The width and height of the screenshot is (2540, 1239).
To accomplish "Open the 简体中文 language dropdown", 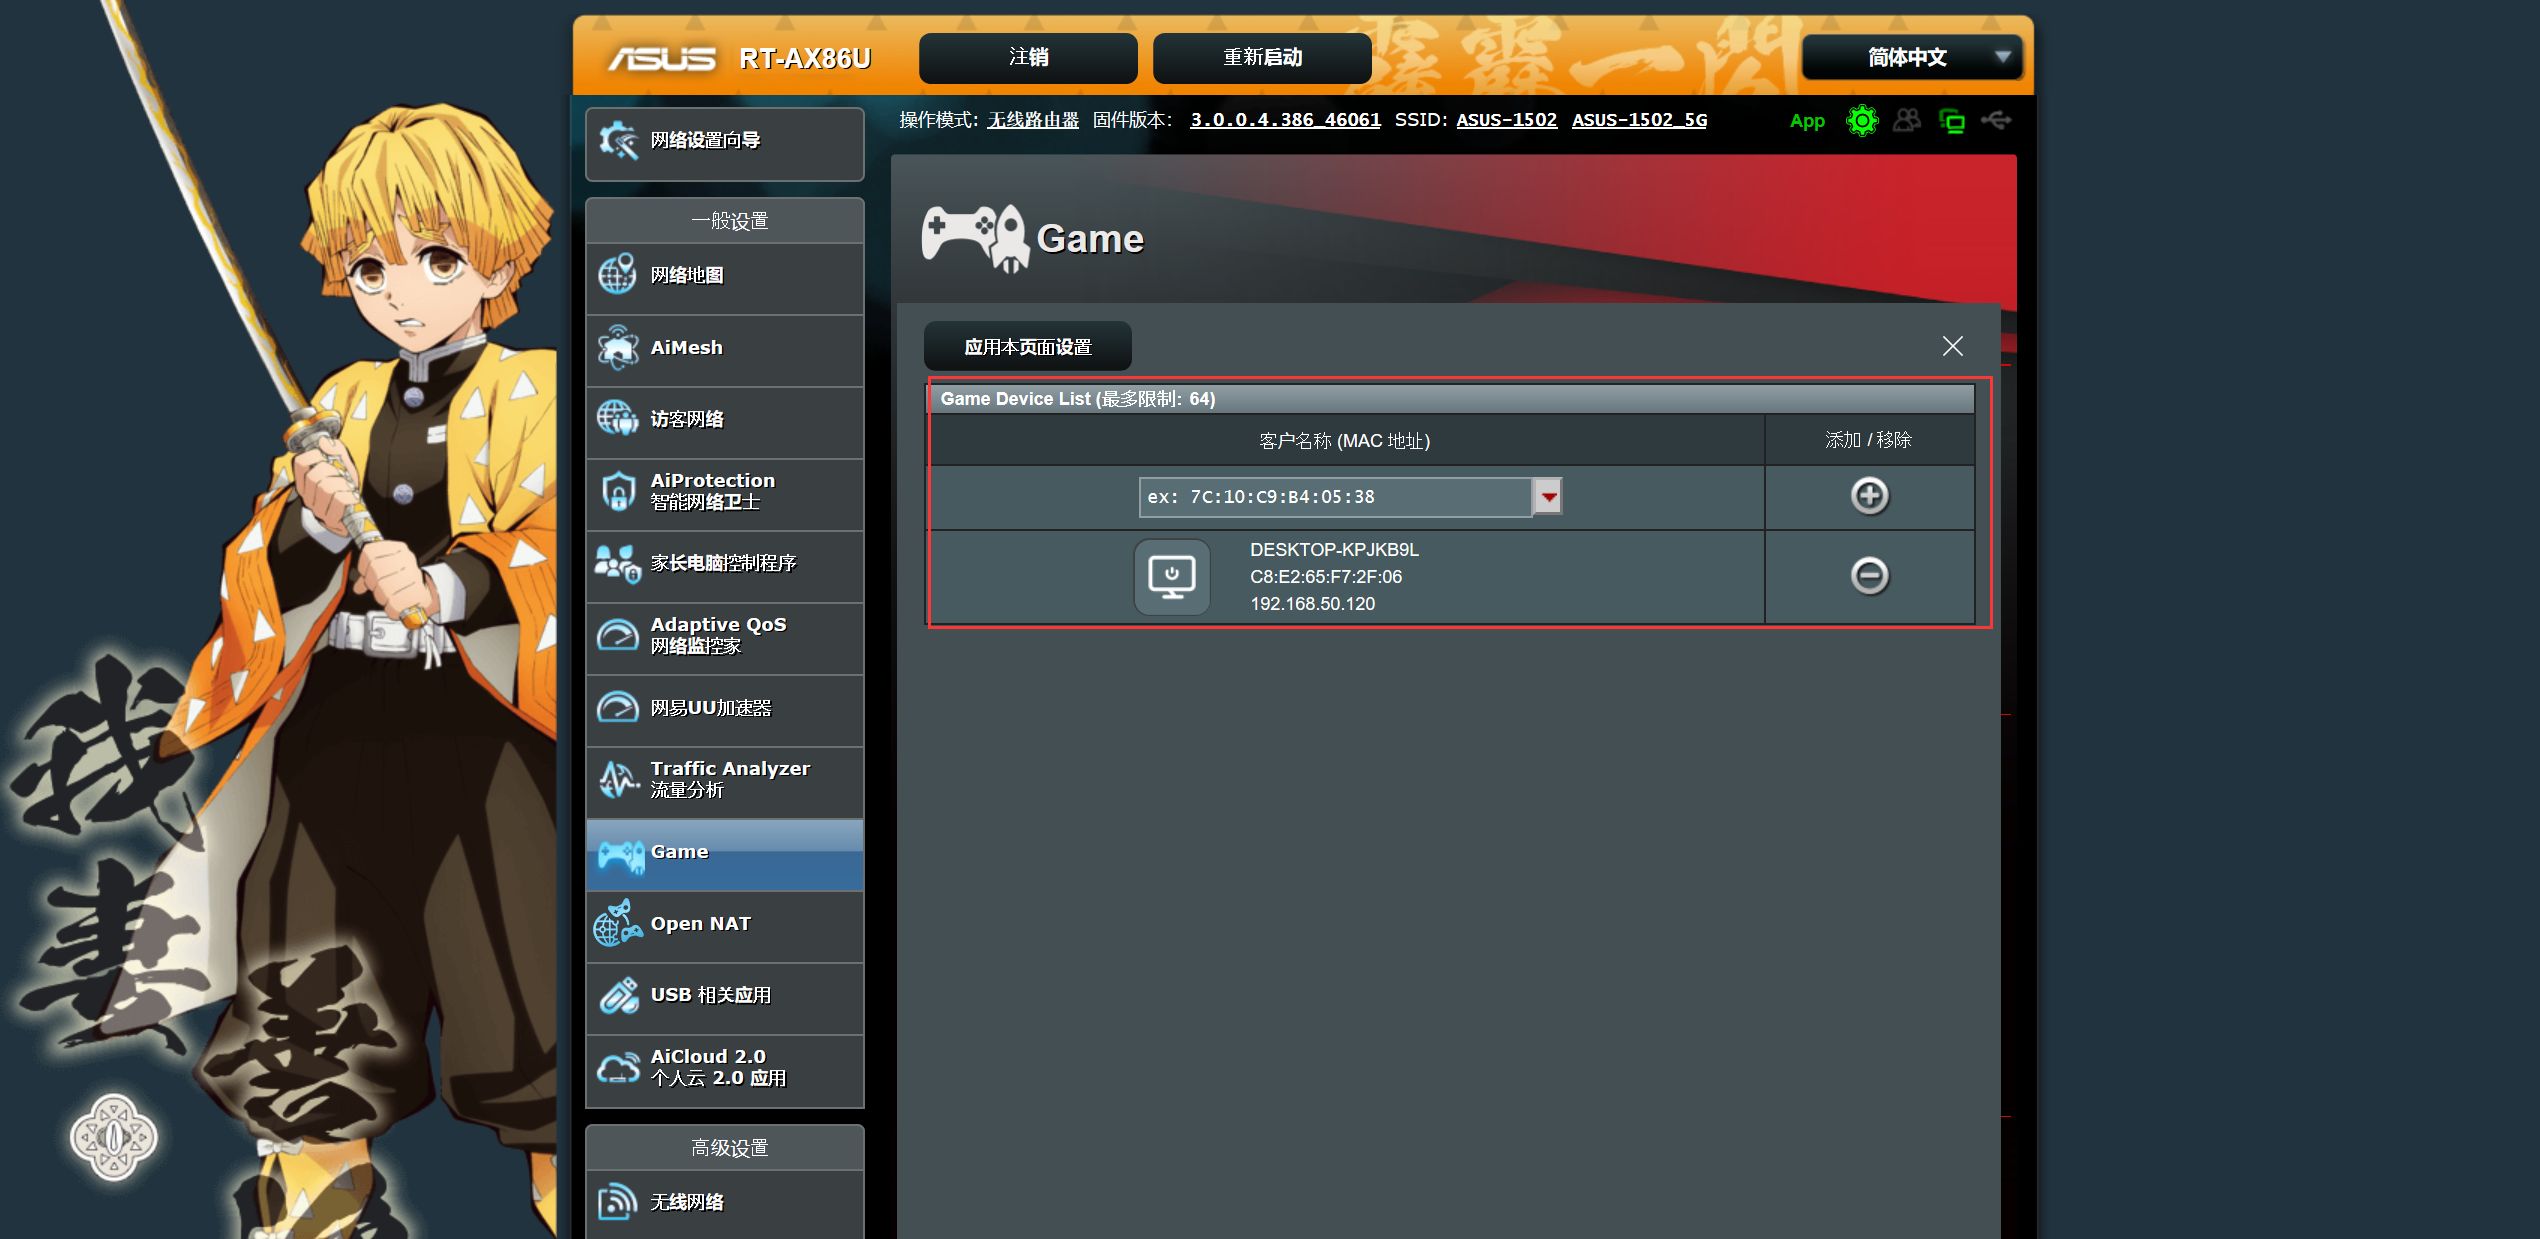I will pyautogui.click(x=1911, y=57).
